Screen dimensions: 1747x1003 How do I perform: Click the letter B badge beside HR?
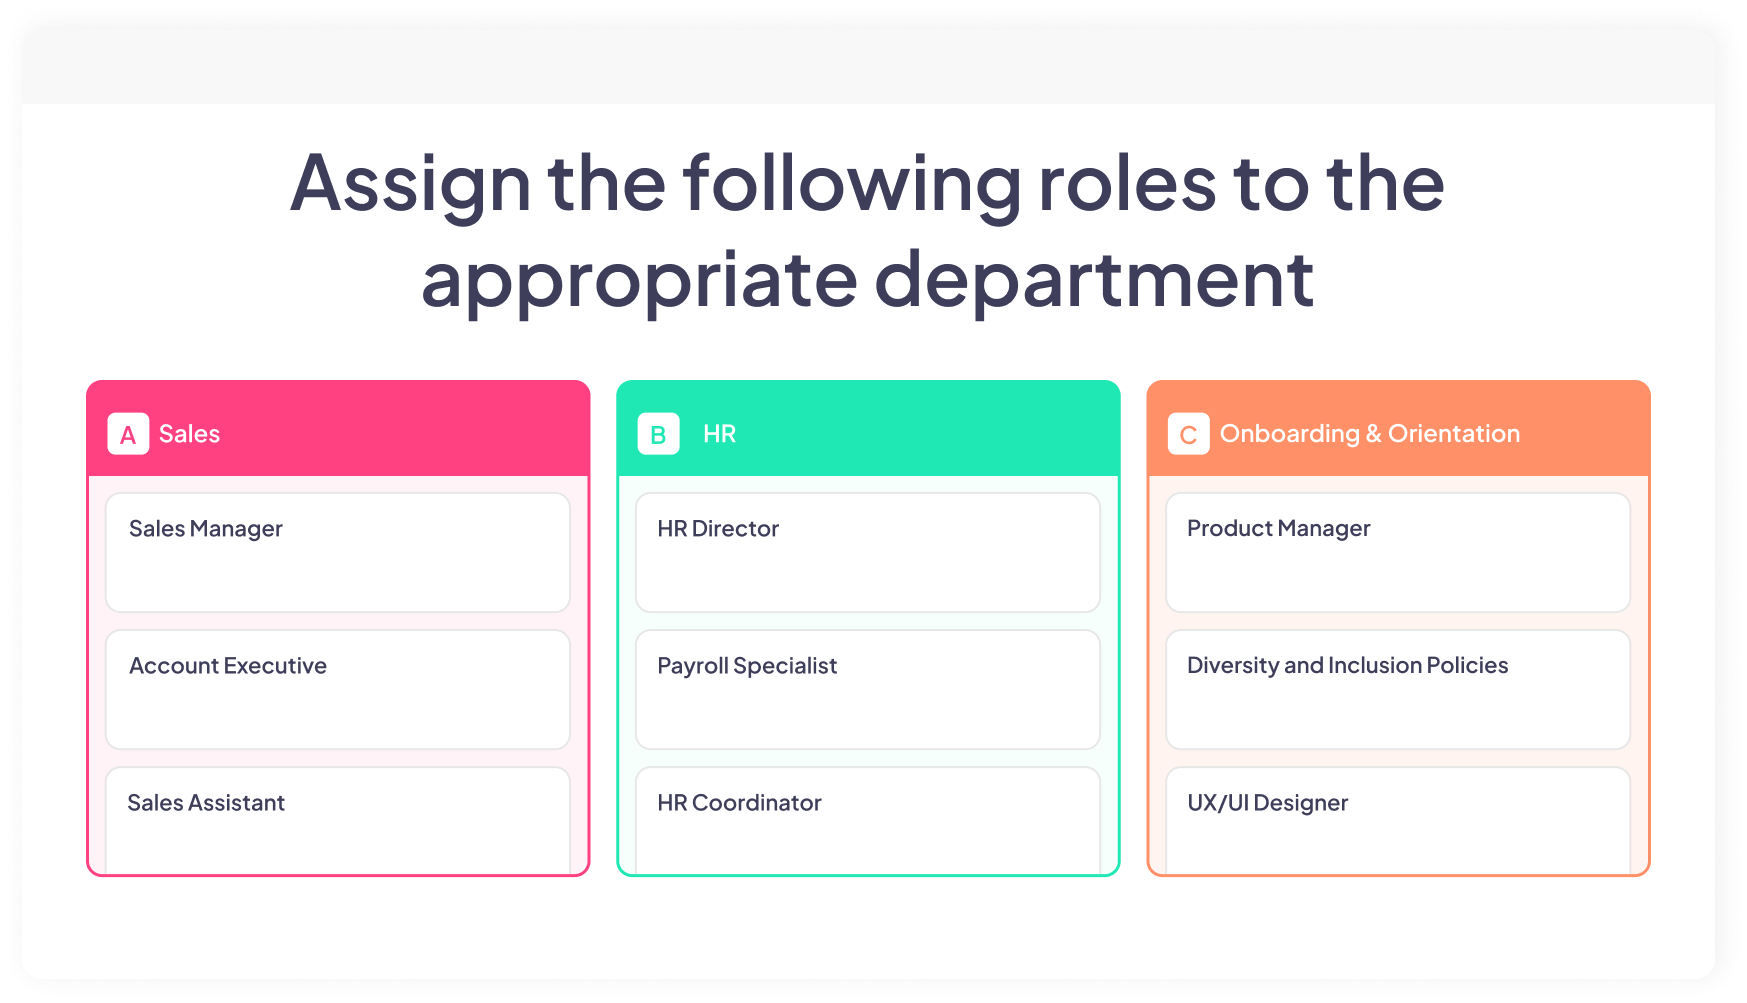click(x=658, y=434)
